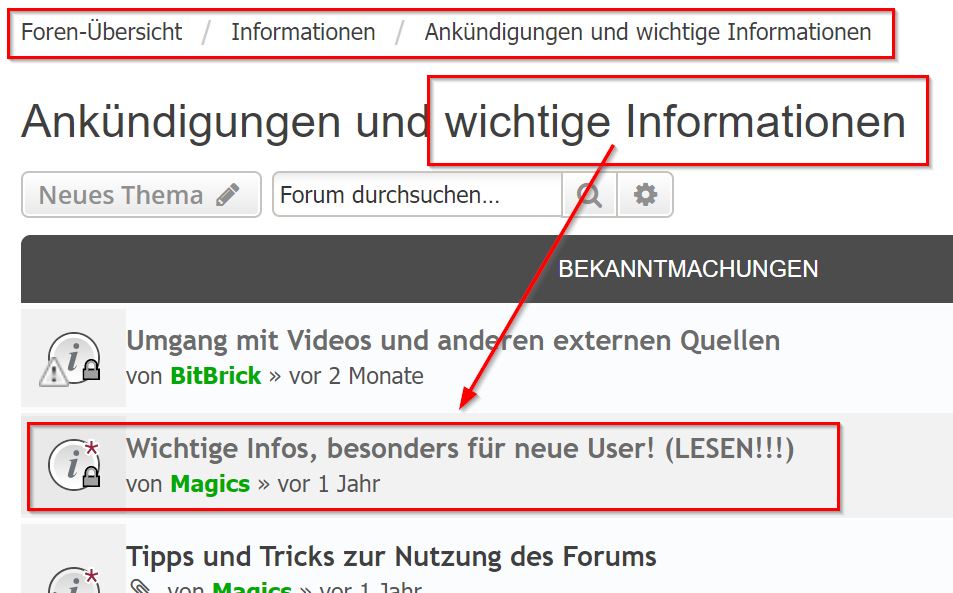Click announcement icon beside "Tipps und Tricks"

[x=74, y=580]
